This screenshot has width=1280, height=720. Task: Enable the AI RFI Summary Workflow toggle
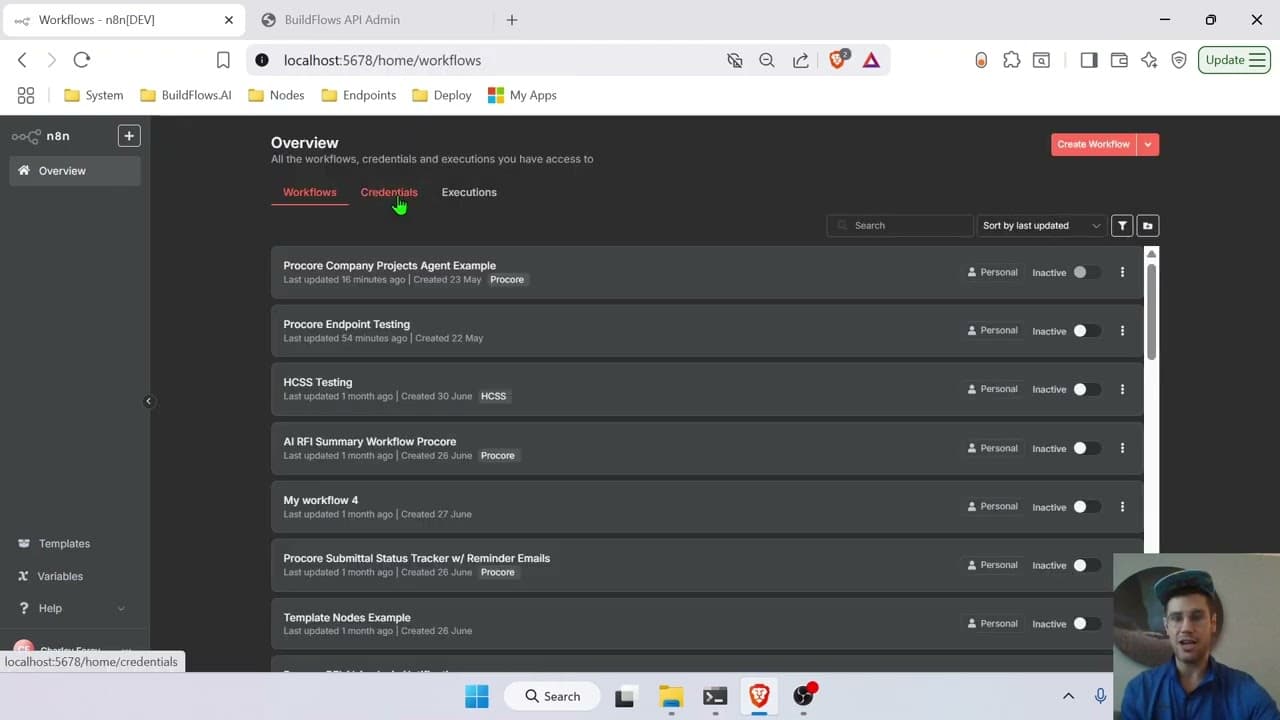(x=1086, y=448)
